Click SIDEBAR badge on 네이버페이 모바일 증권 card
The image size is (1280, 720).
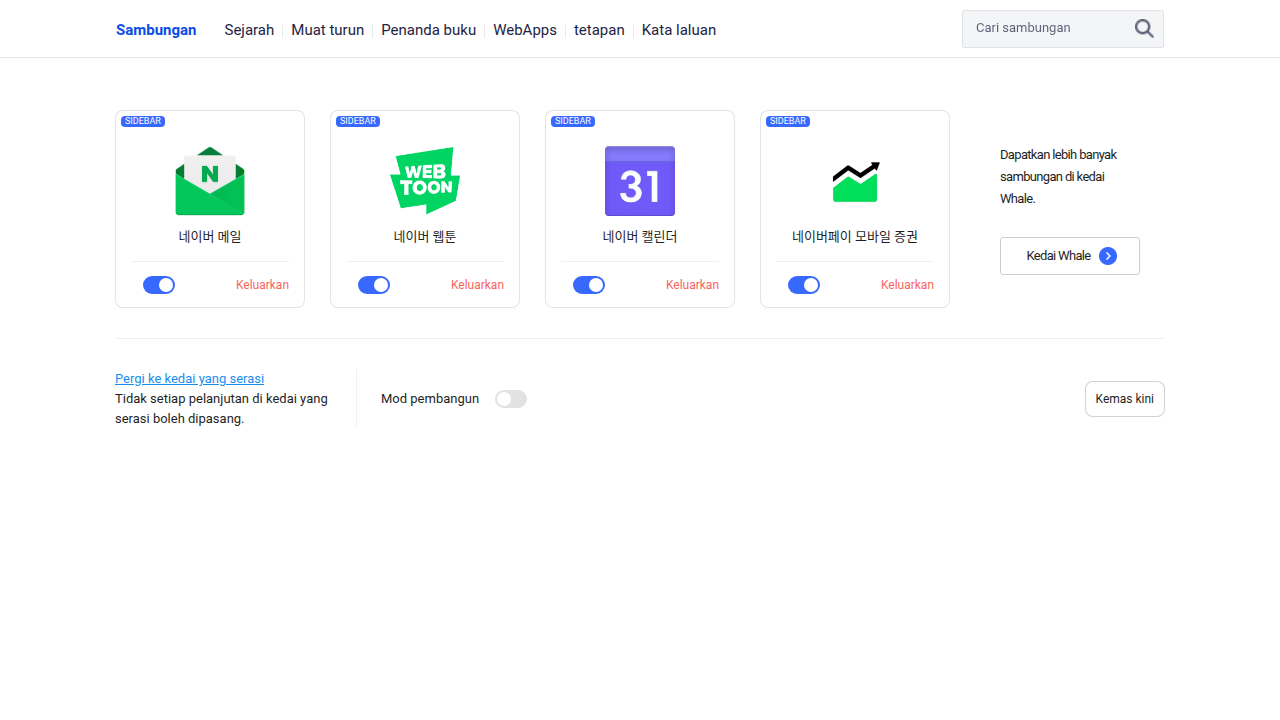click(x=788, y=121)
